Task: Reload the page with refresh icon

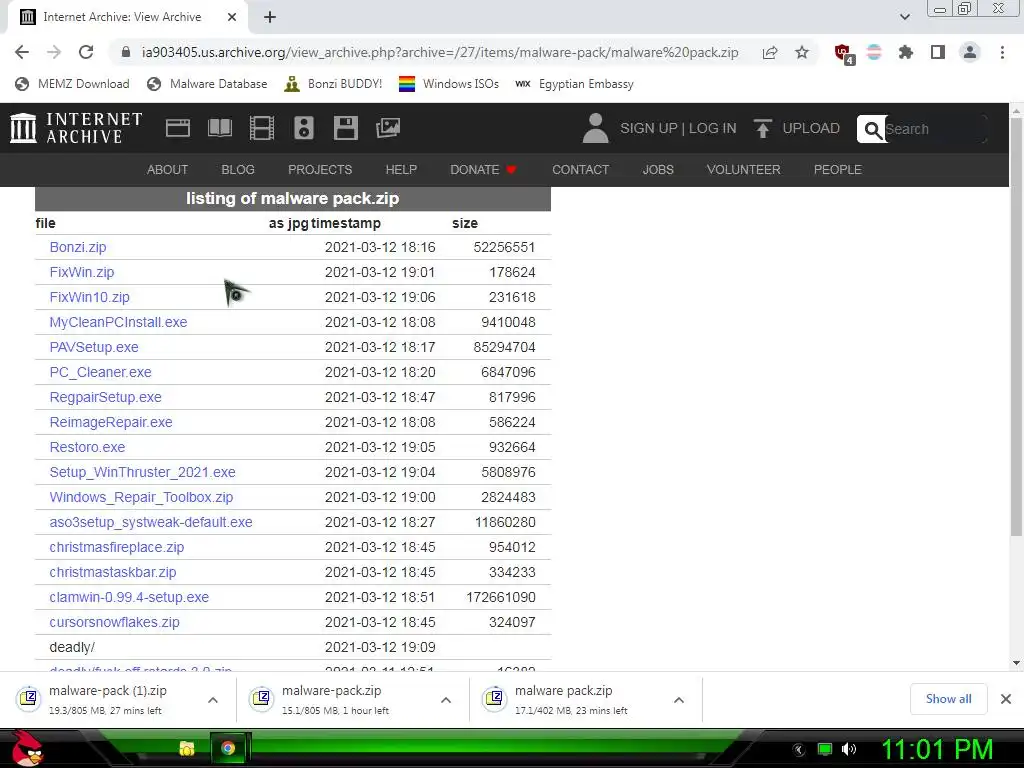Action: coord(86,52)
